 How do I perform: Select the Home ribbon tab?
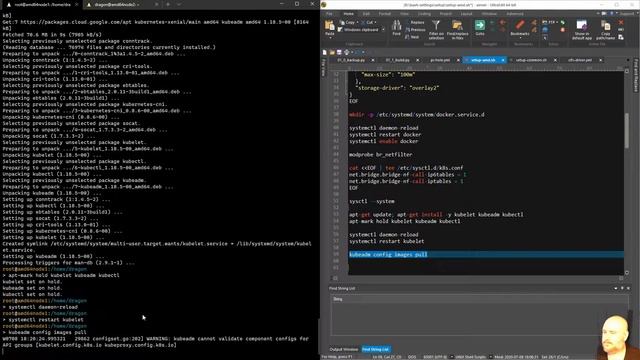[x=348, y=14]
